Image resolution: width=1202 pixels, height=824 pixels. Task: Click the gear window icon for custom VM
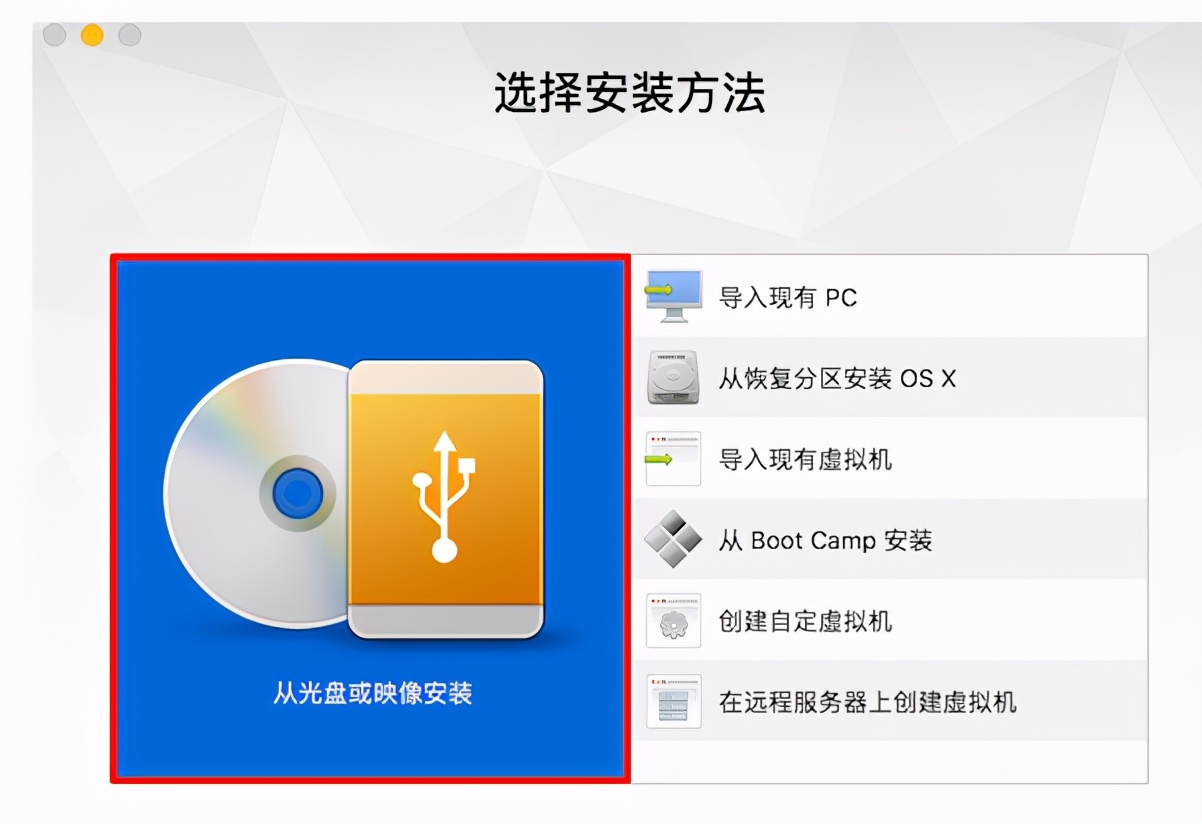coord(673,621)
